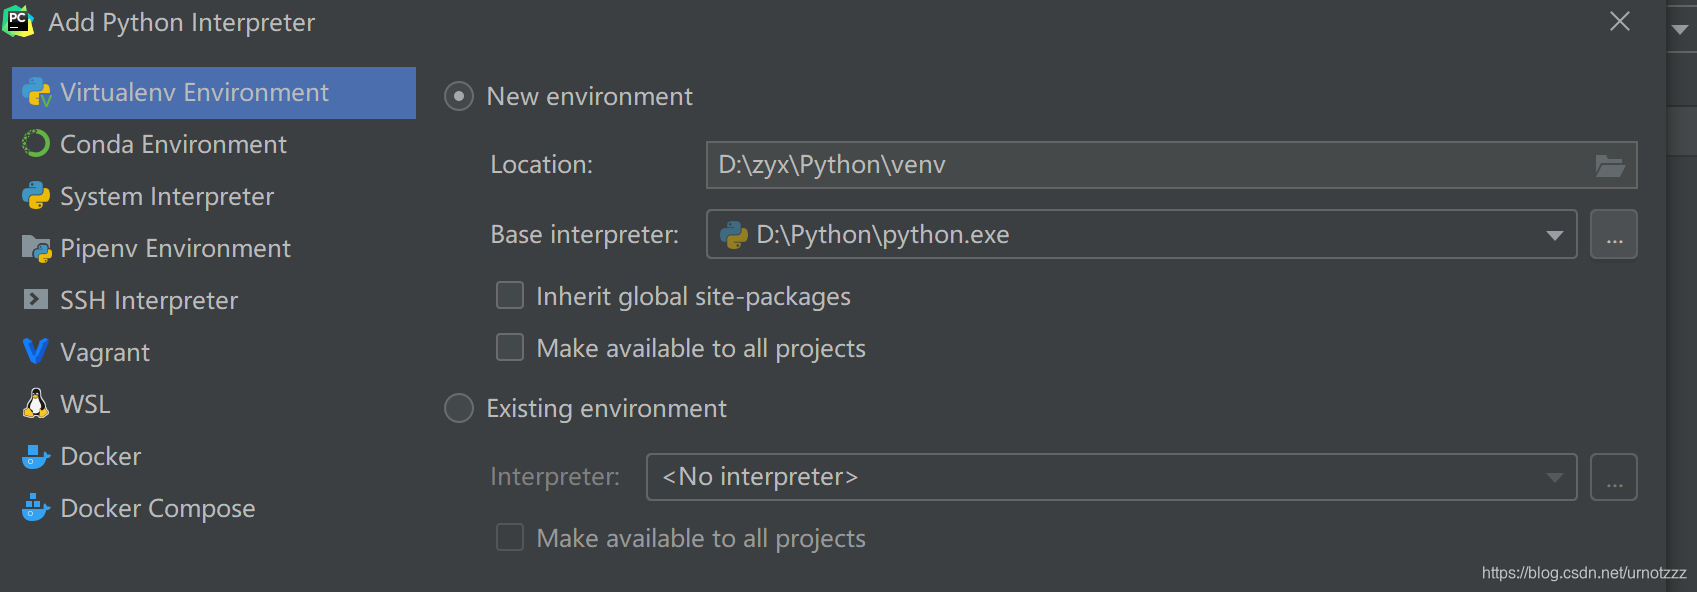Click the Pipenv Environment folder icon

(x=36, y=248)
